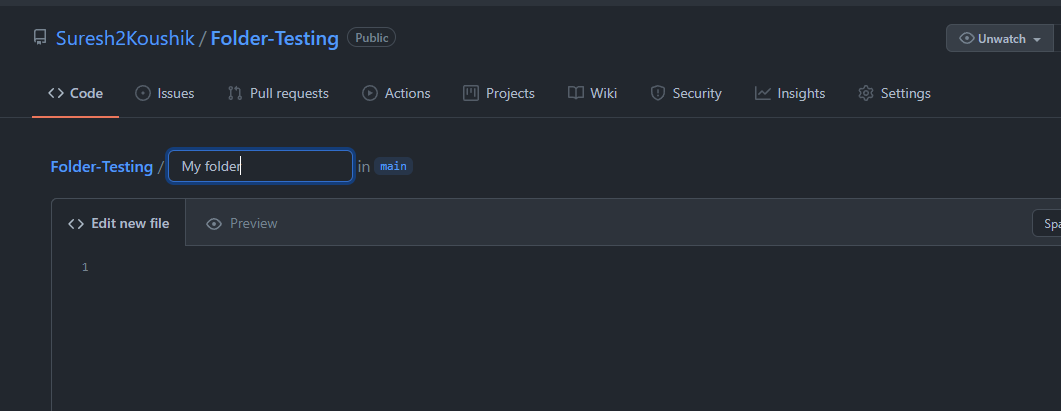Click the Preview eye icon
Image resolution: width=1061 pixels, height=411 pixels.
pos(214,224)
